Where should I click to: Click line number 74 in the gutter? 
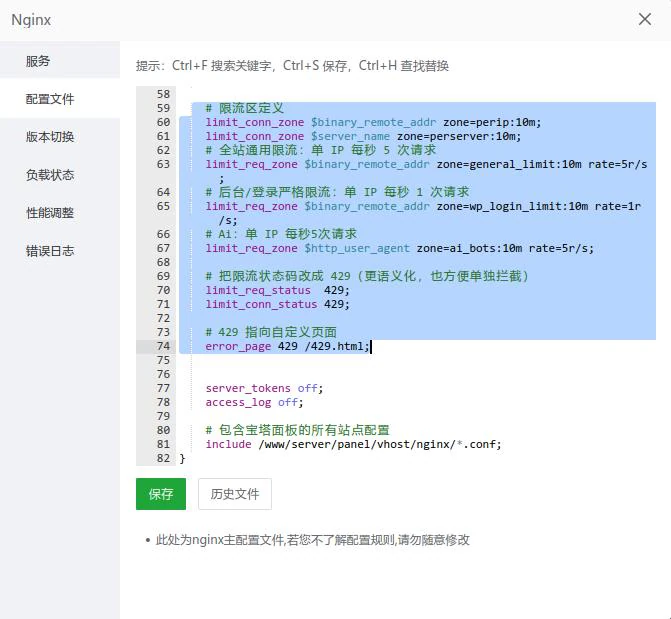[163, 346]
